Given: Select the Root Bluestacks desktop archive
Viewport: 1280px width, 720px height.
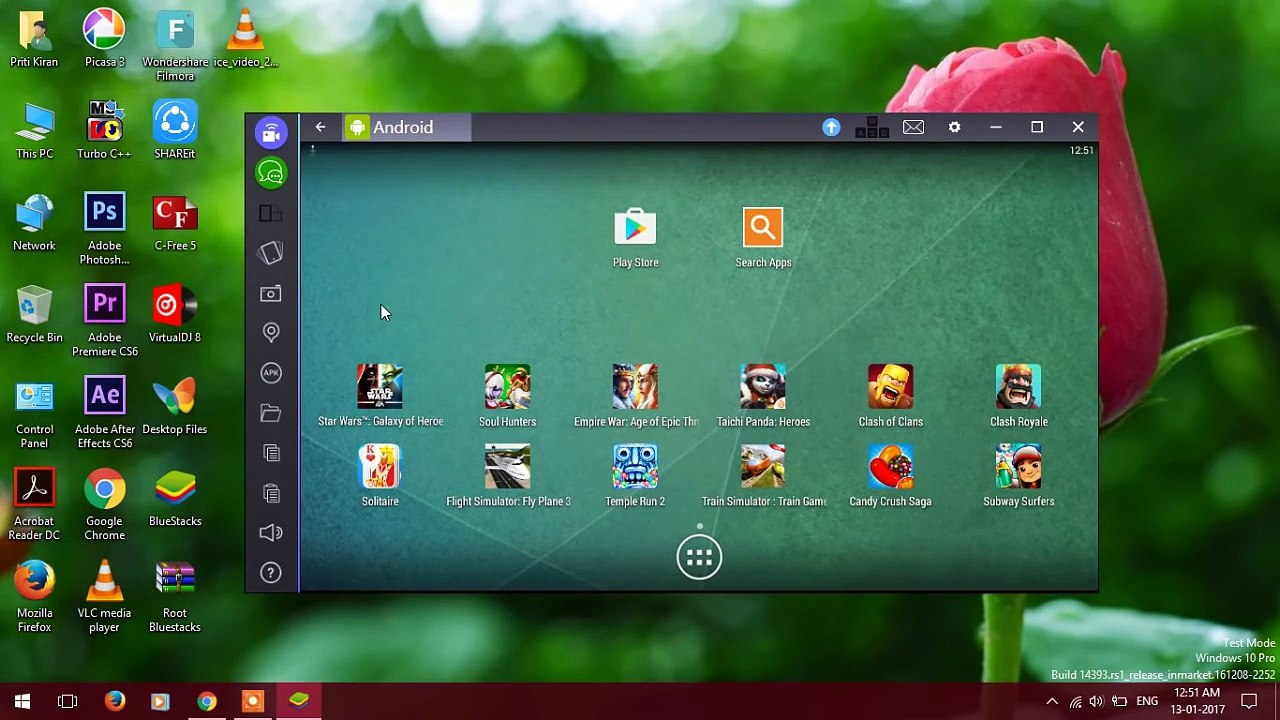Looking at the screenshot, I should 175,597.
